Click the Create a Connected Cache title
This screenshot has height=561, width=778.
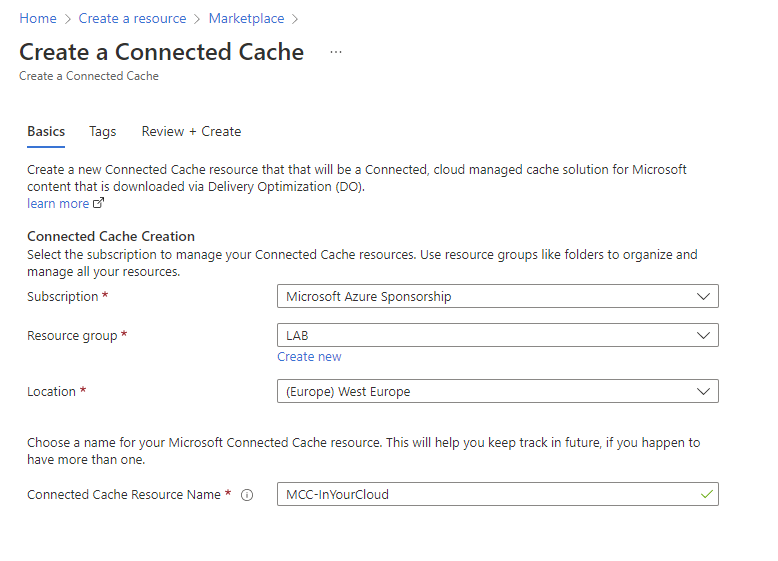[161, 52]
